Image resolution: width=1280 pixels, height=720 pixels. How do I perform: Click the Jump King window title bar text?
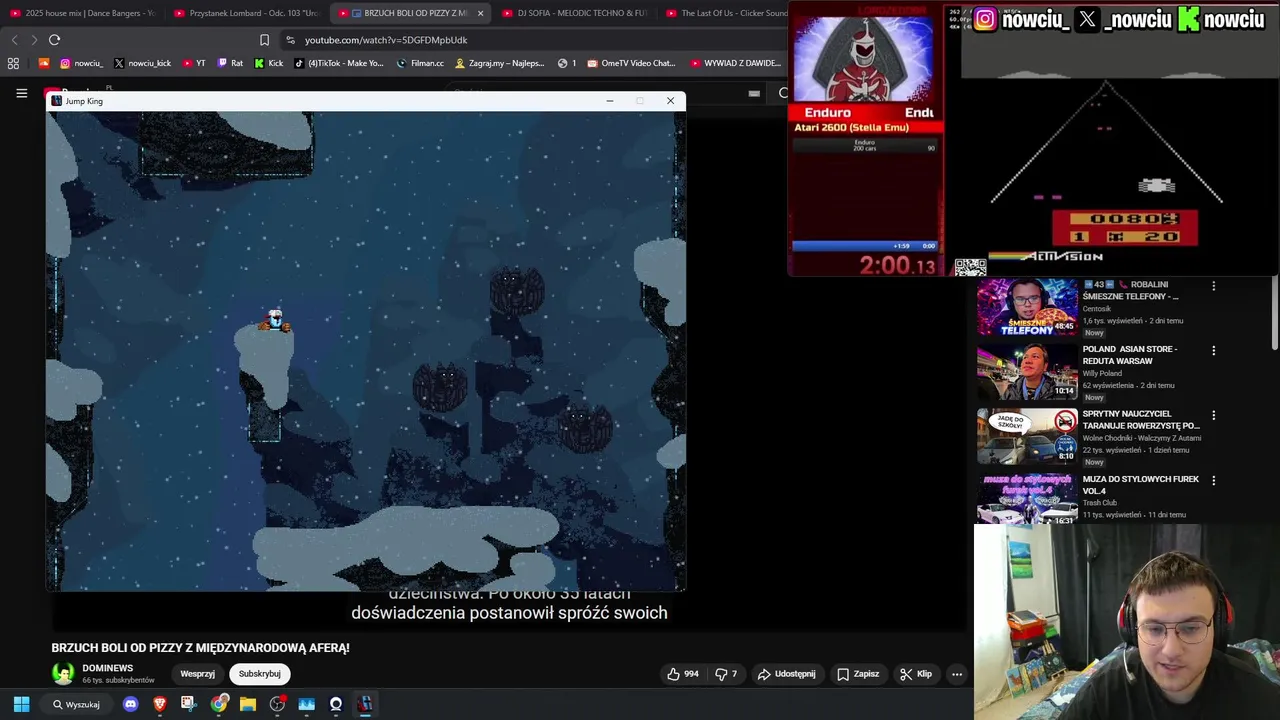[84, 101]
